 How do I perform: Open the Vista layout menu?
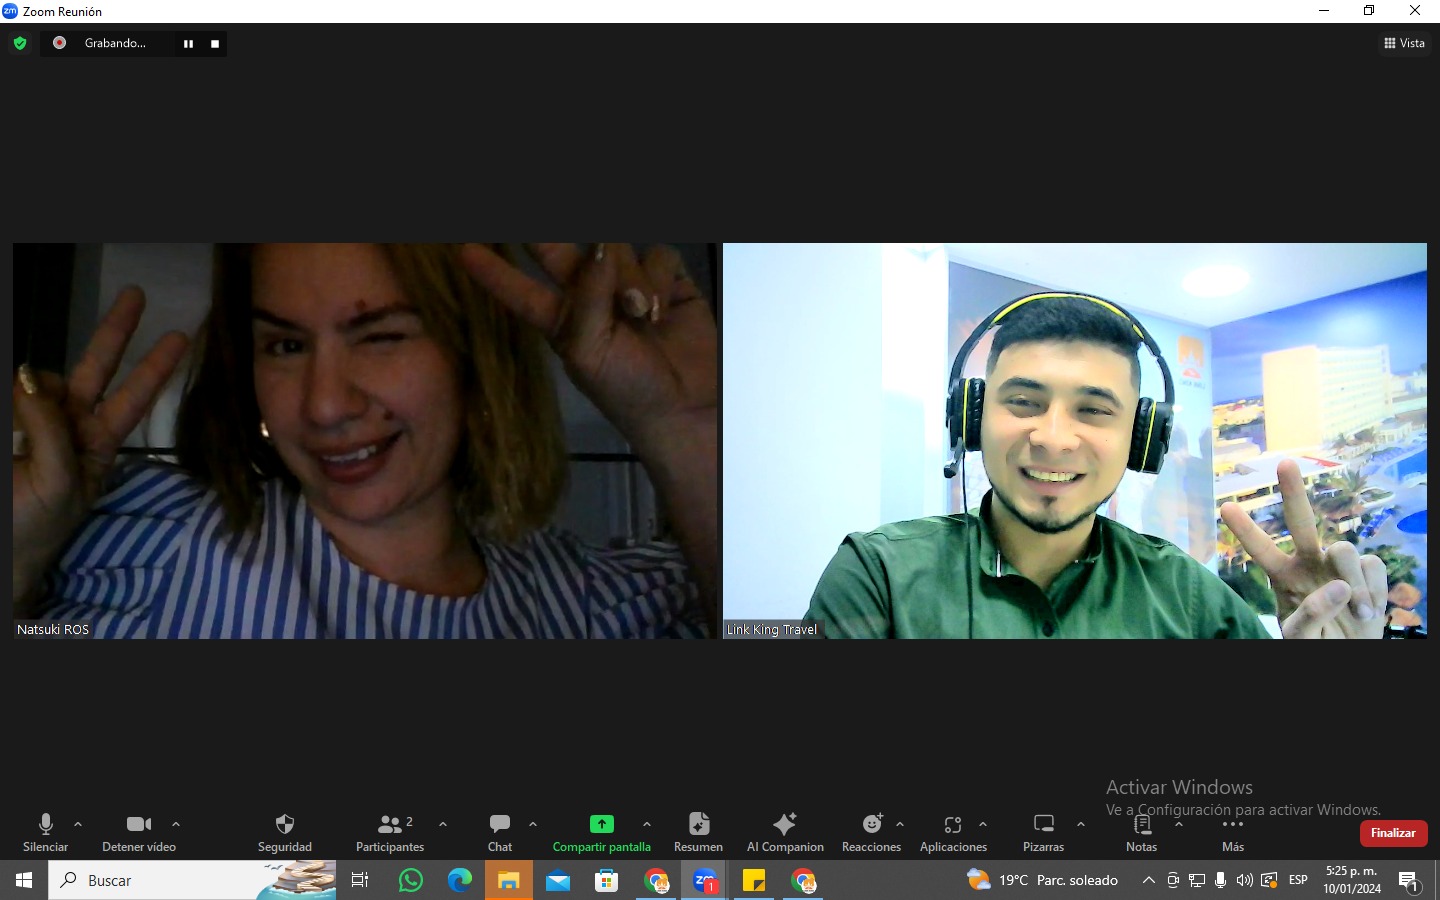(1404, 43)
